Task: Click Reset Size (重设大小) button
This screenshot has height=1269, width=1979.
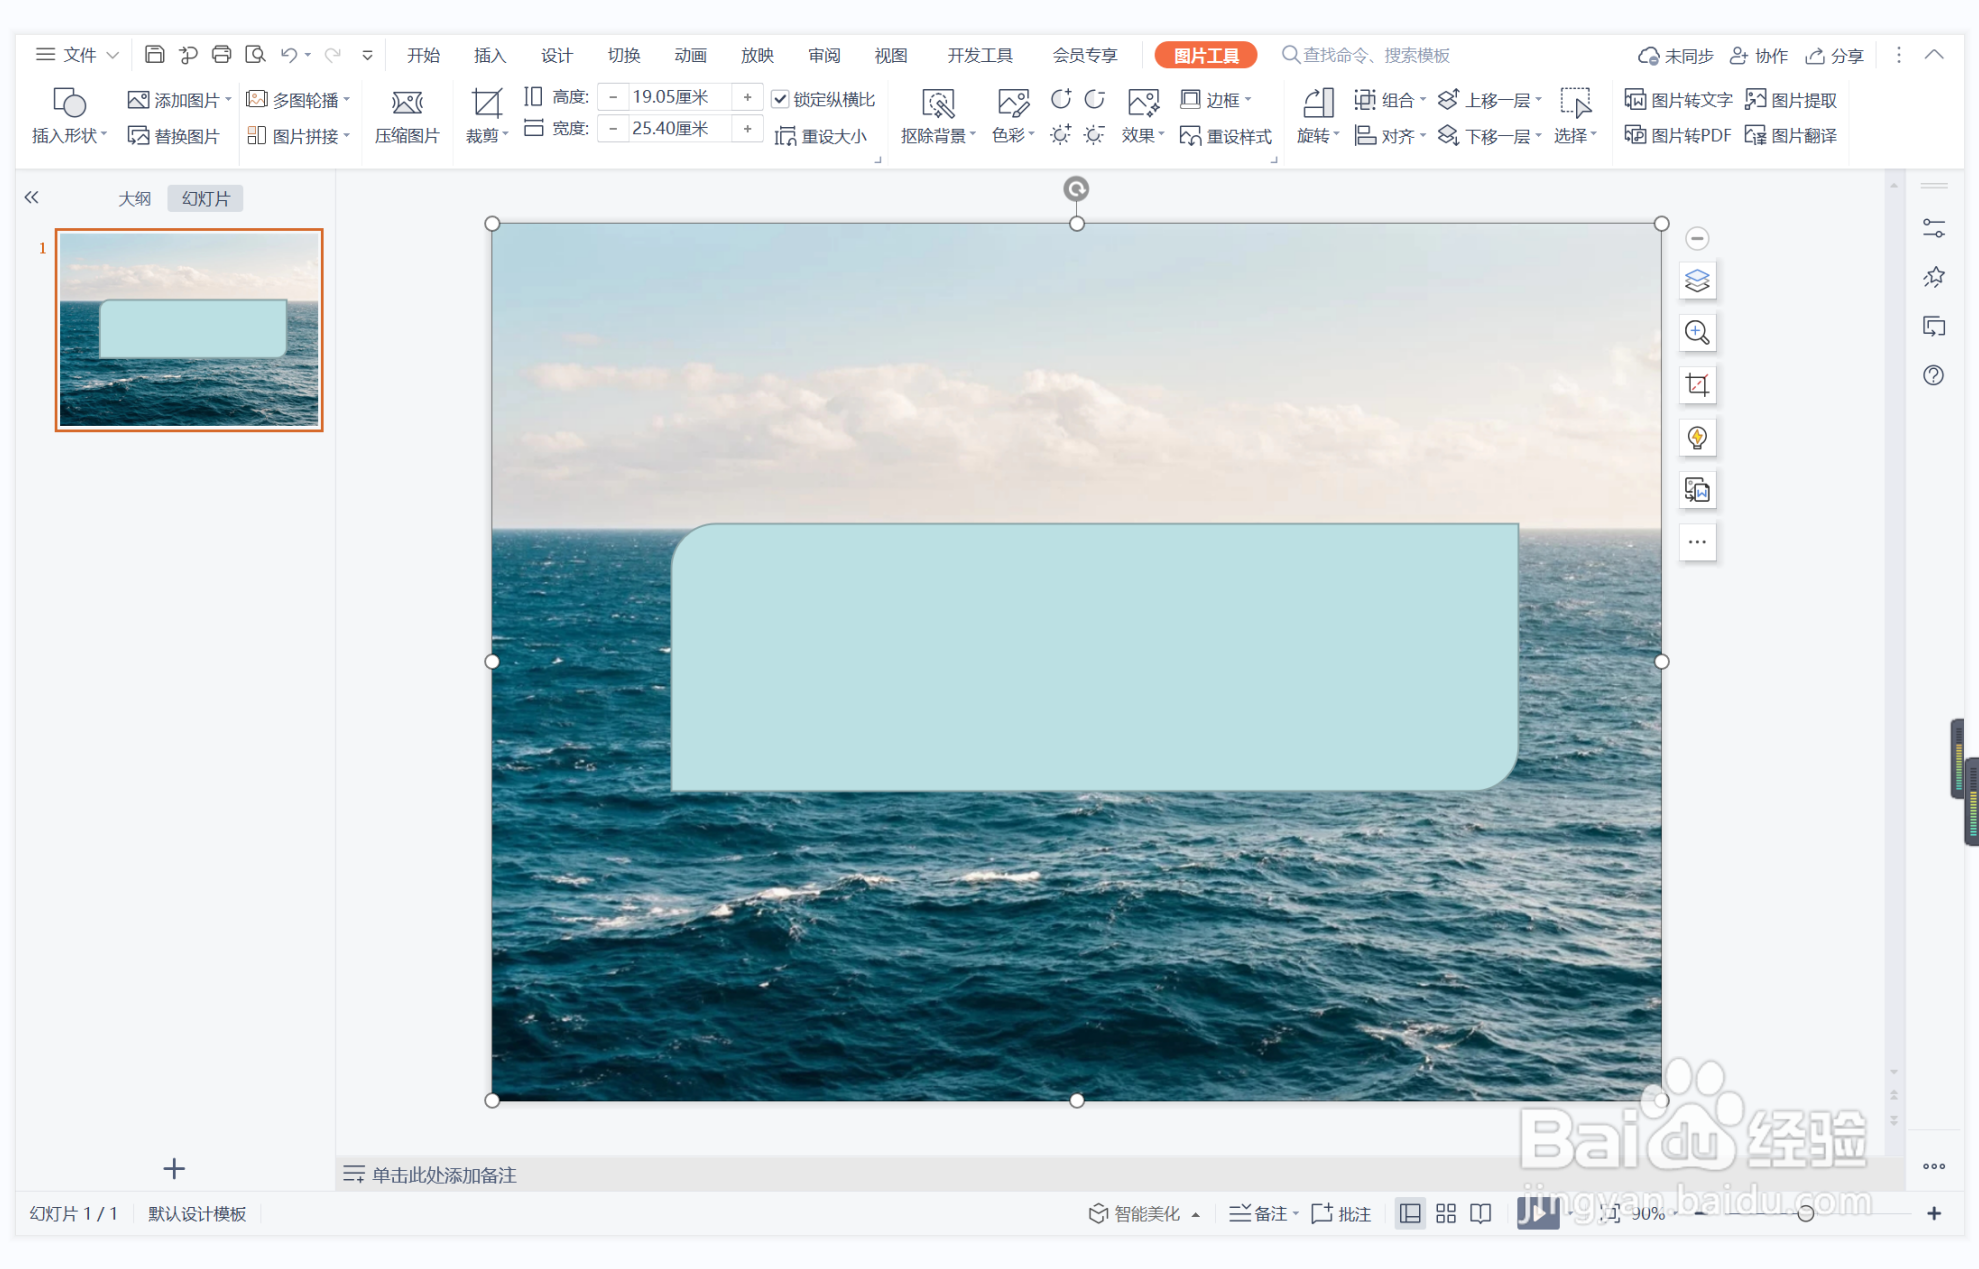Action: click(x=821, y=136)
